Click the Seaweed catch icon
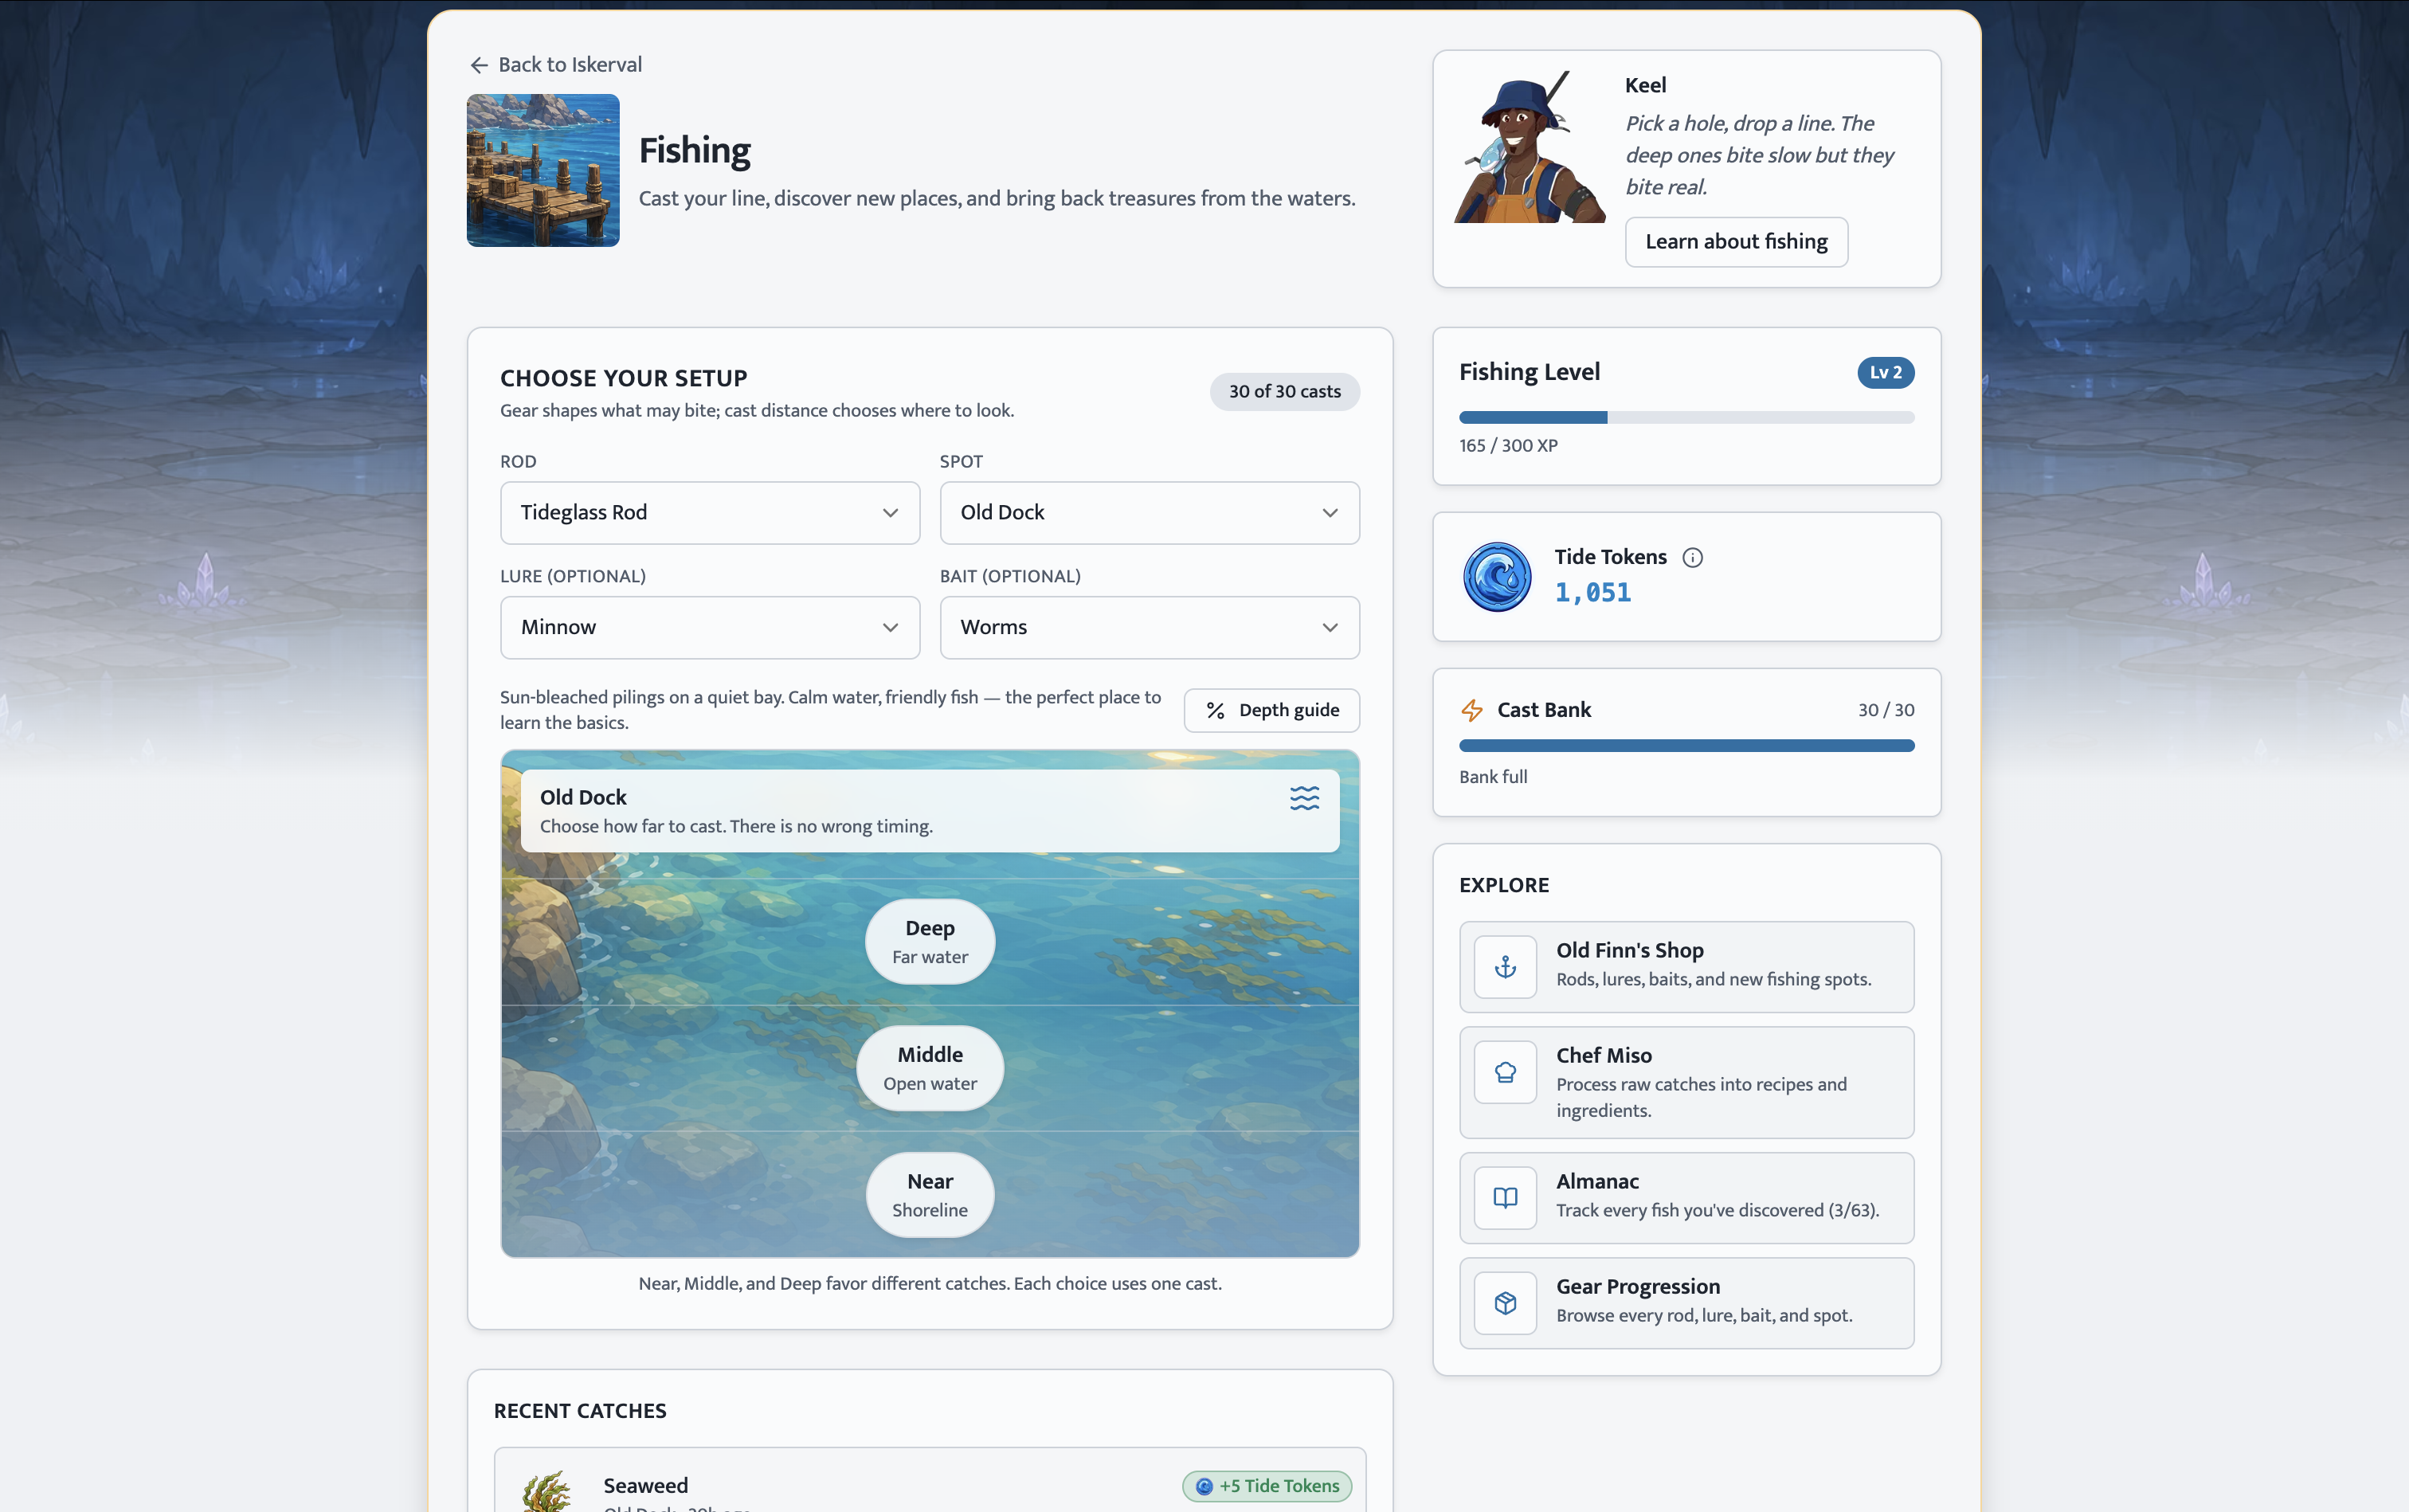This screenshot has height=1512, width=2409. coord(547,1490)
